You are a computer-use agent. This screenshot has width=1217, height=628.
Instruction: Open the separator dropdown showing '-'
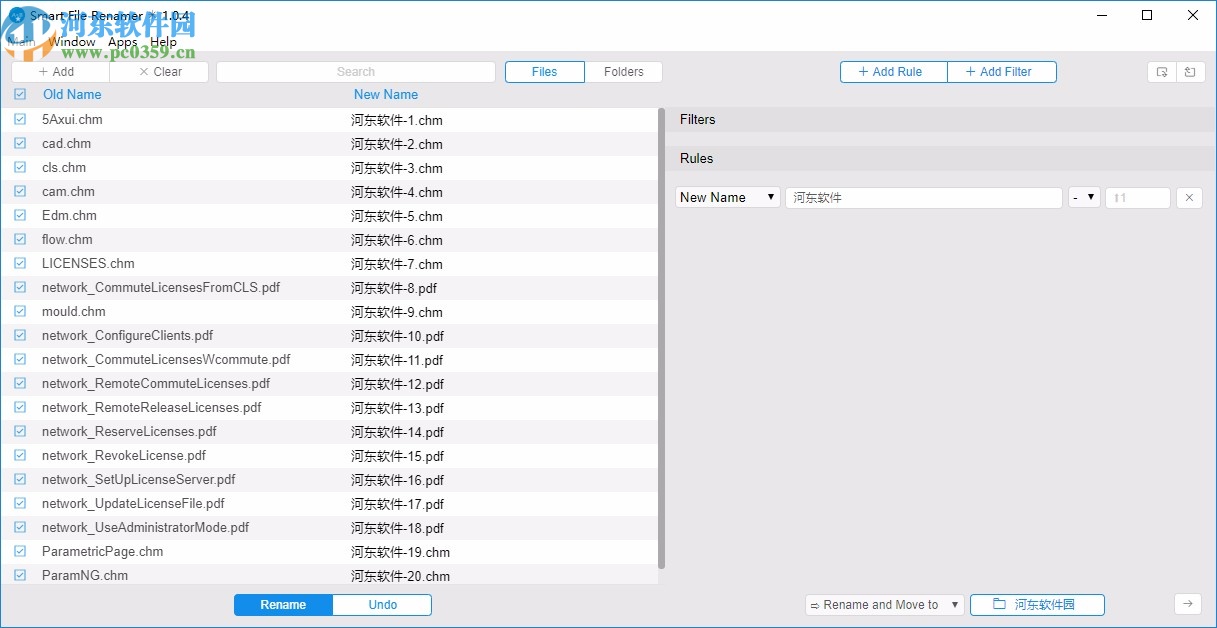pyautogui.click(x=1084, y=197)
